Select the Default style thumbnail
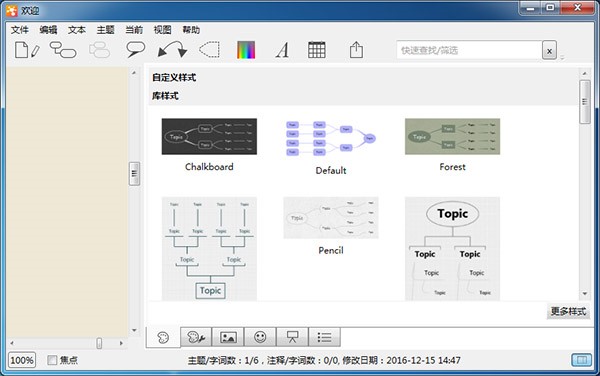 coord(331,138)
